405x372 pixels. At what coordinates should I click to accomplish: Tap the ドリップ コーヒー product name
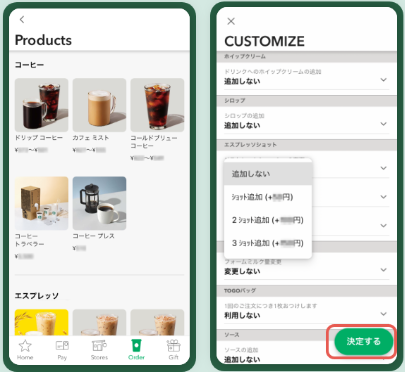pos(39,138)
